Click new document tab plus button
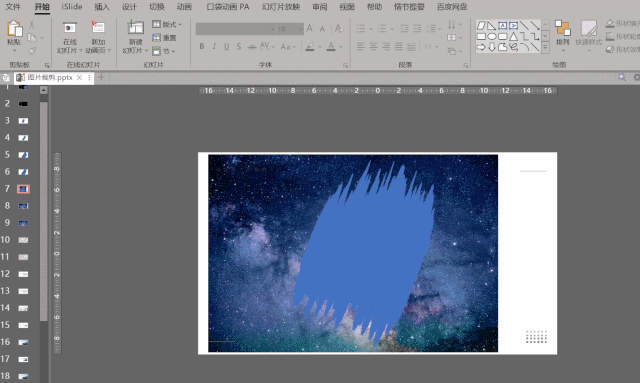The height and width of the screenshot is (383, 640). 101,77
